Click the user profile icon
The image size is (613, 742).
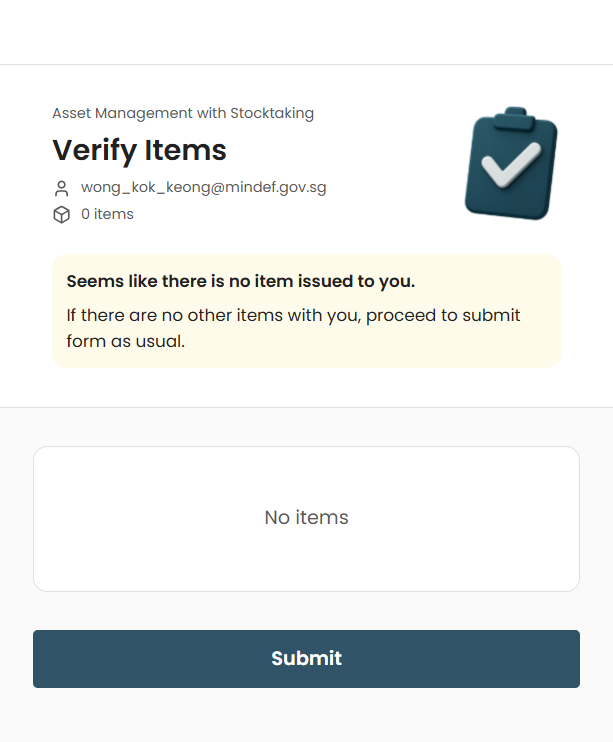point(61,188)
